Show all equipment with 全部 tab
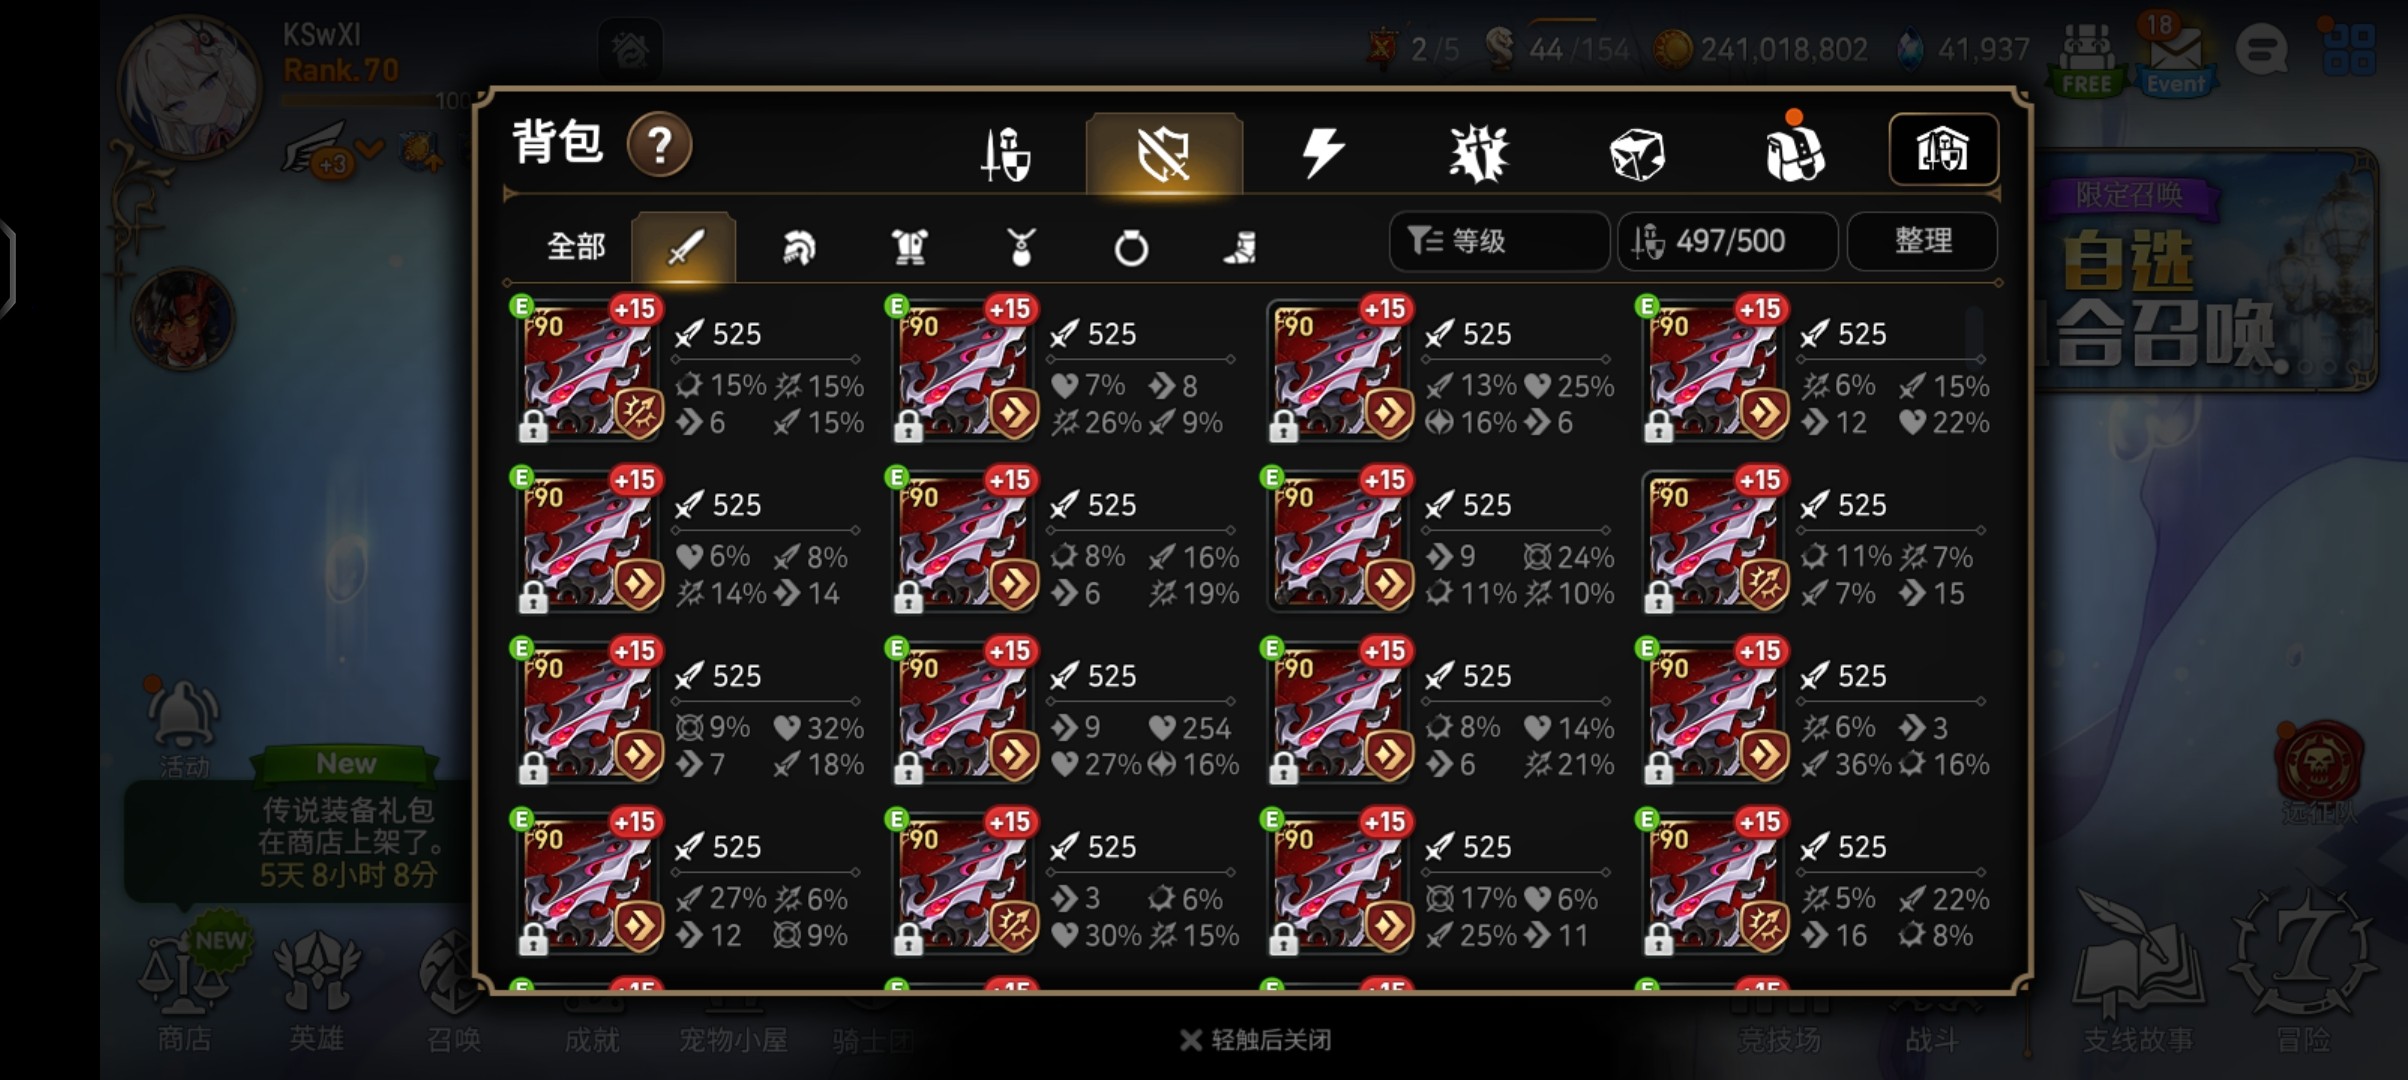This screenshot has width=2408, height=1080. click(x=576, y=246)
